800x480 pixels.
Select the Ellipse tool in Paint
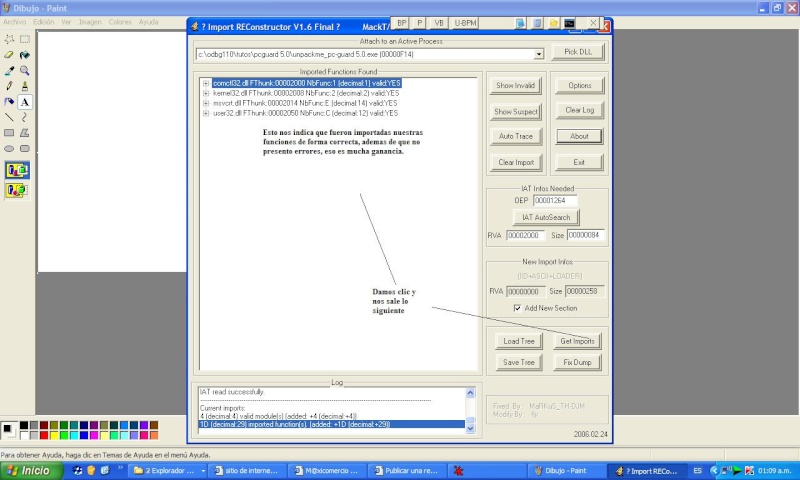[x=9, y=149]
